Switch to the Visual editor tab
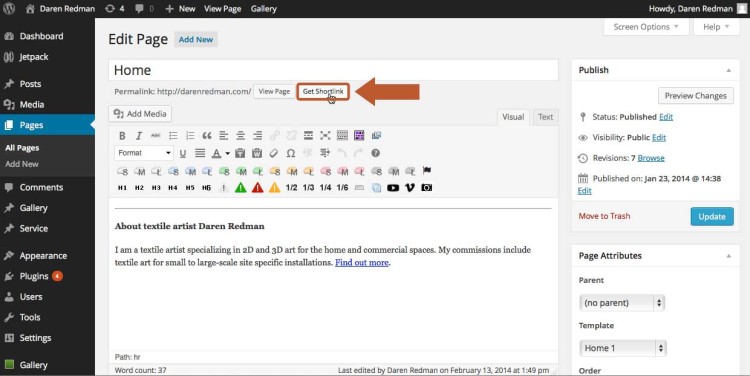750x376 pixels. (x=513, y=117)
